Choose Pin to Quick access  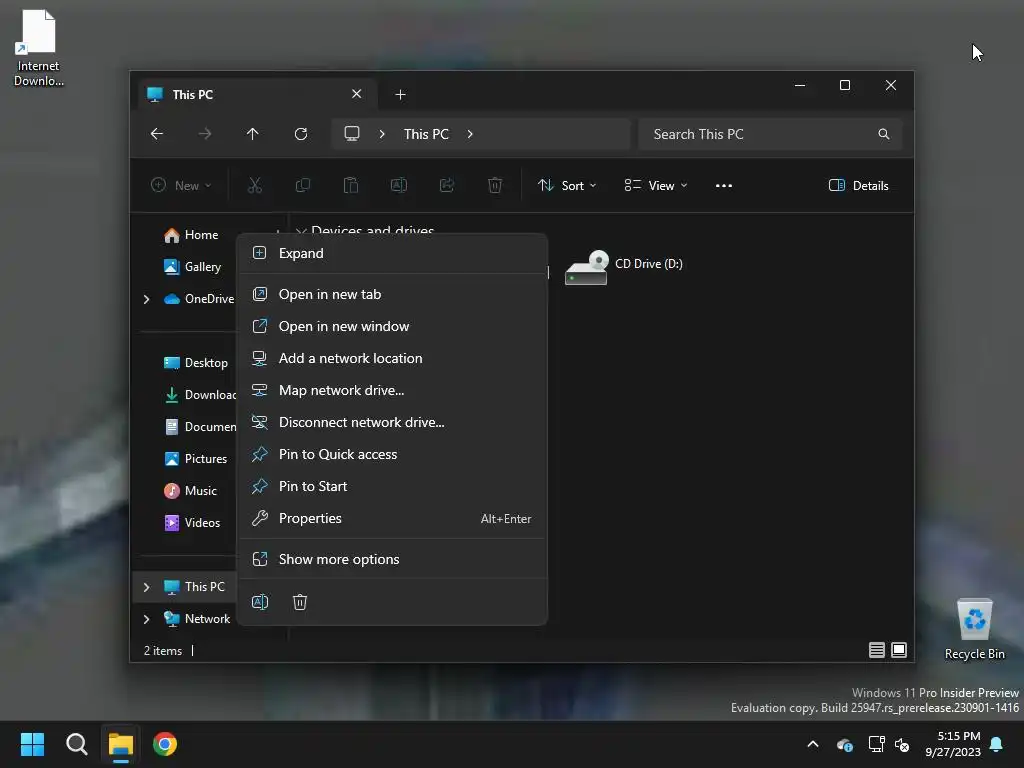pos(392,455)
